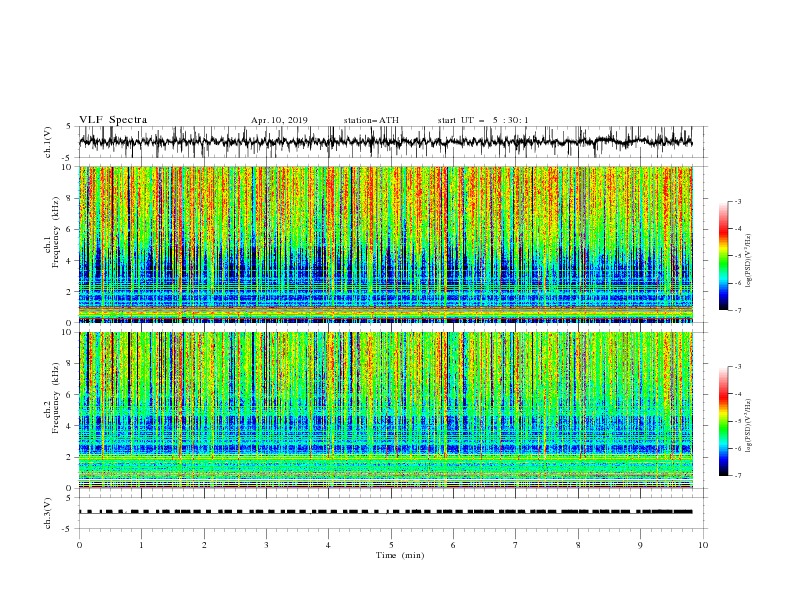792x612 pixels.
Task: Click the date "Apr. 10, 2019"
Action: (x=279, y=120)
